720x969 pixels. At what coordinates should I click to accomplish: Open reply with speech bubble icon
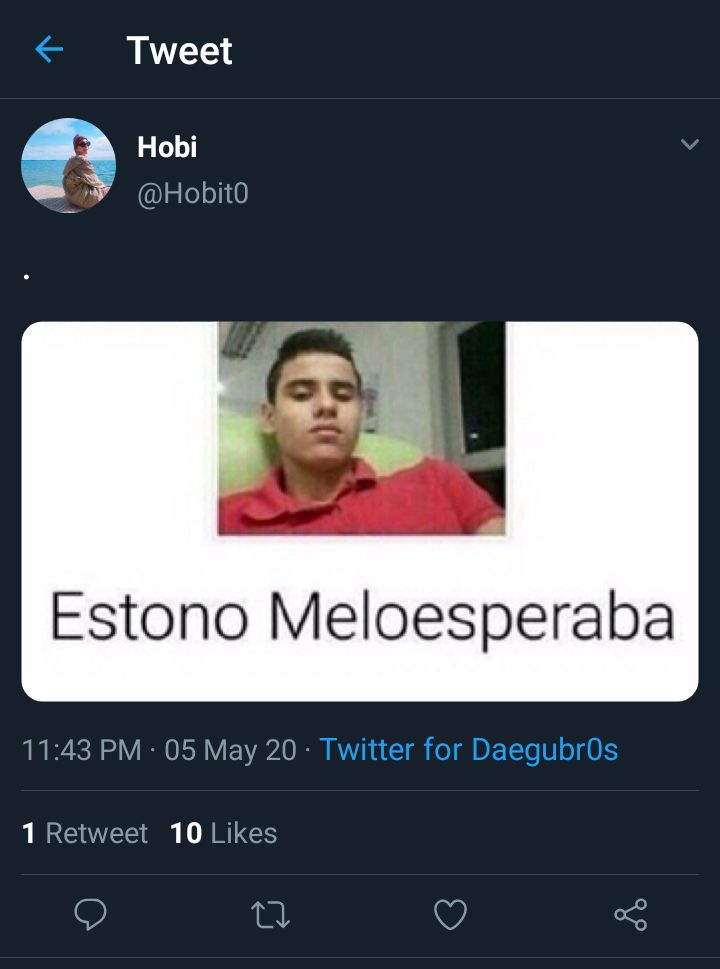tap(90, 914)
